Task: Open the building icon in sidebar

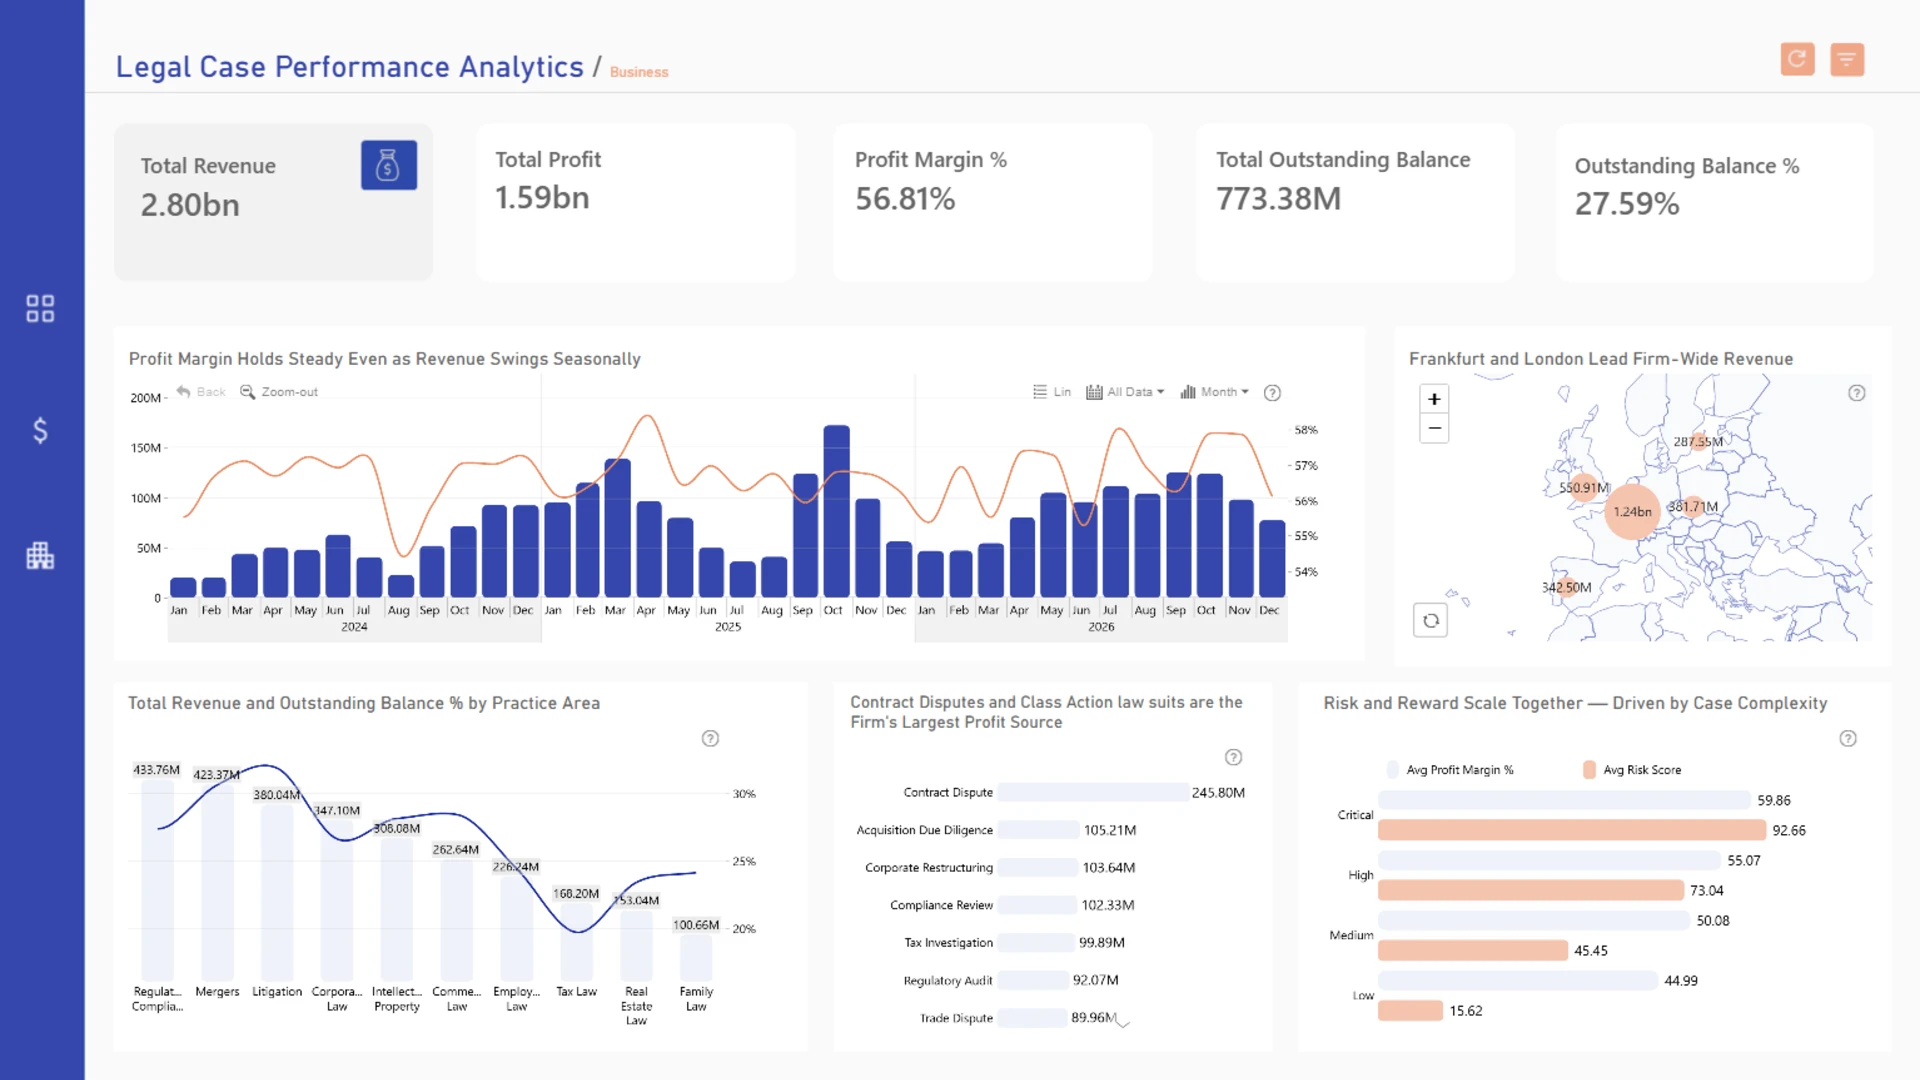Action: pos(40,555)
